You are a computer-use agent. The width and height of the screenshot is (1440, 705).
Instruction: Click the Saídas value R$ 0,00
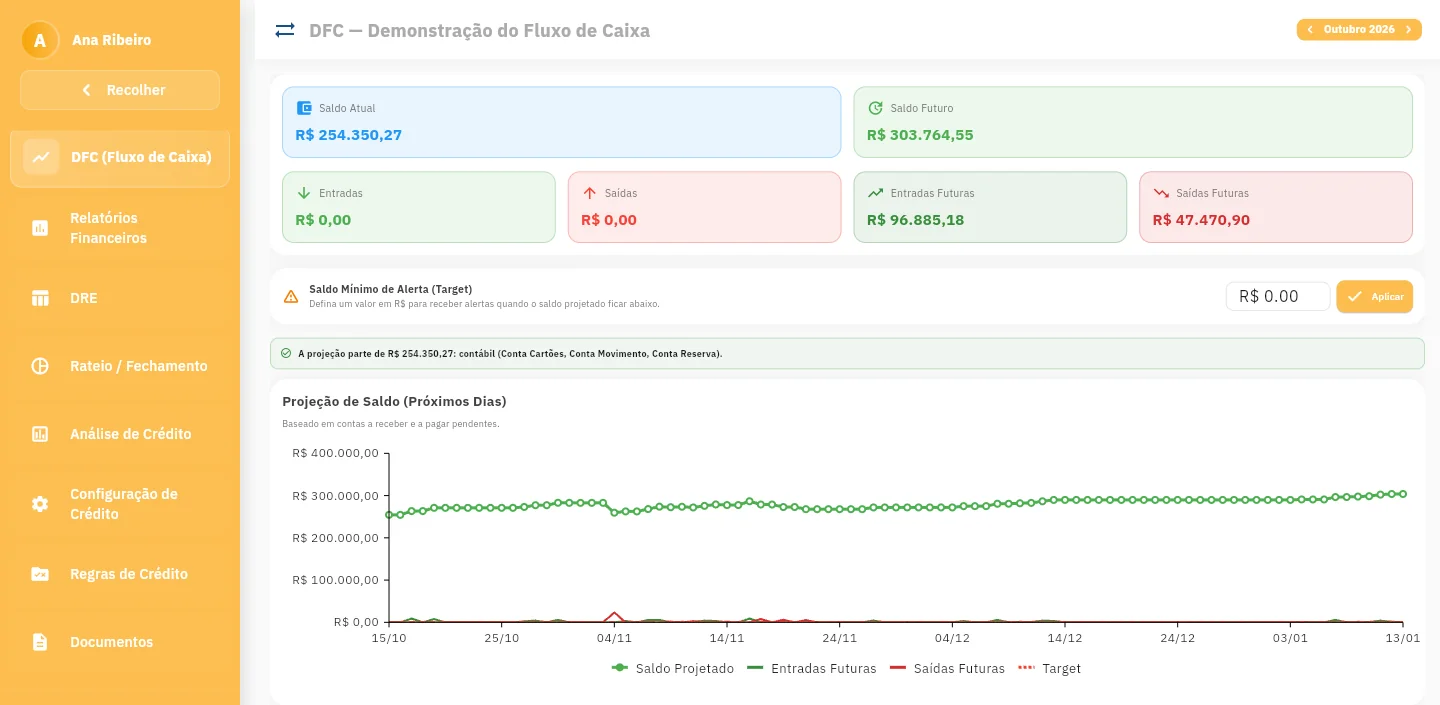point(609,220)
